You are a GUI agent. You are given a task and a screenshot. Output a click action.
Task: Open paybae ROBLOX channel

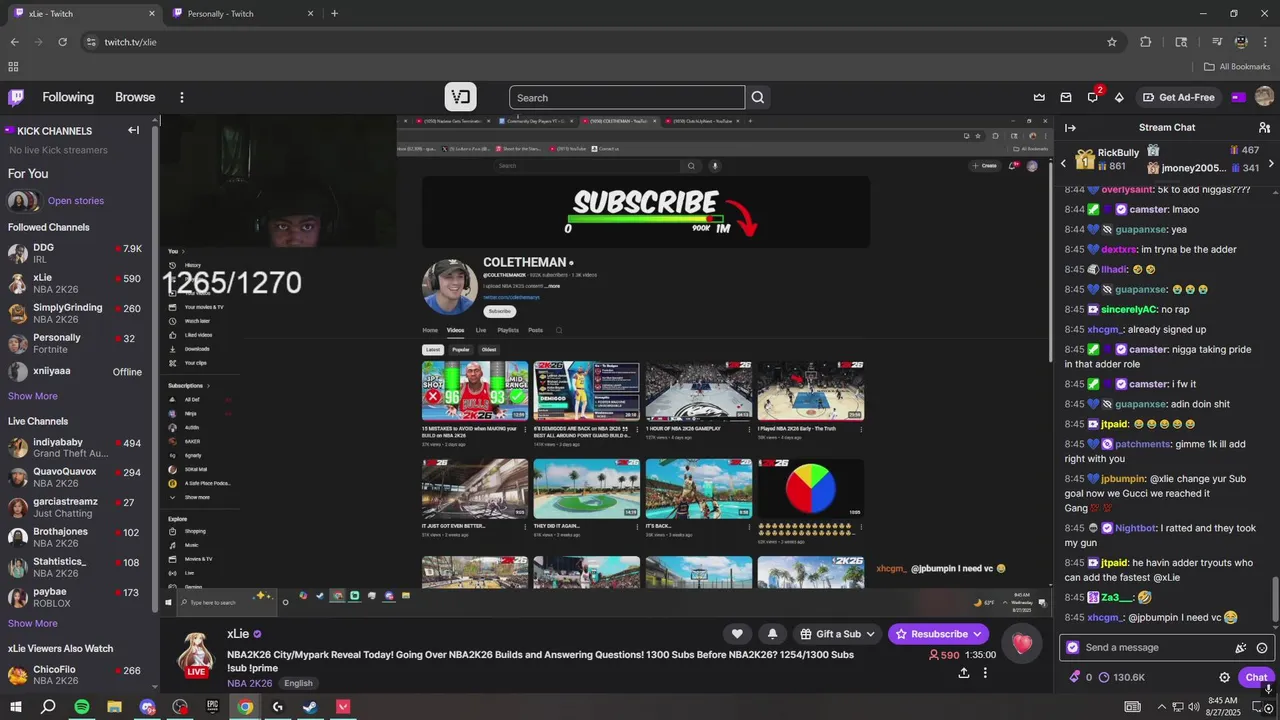(x=76, y=597)
